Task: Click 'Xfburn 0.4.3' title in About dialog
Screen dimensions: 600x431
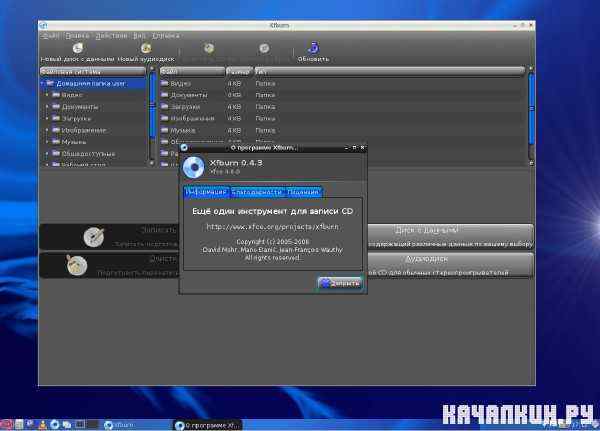Action: click(236, 163)
